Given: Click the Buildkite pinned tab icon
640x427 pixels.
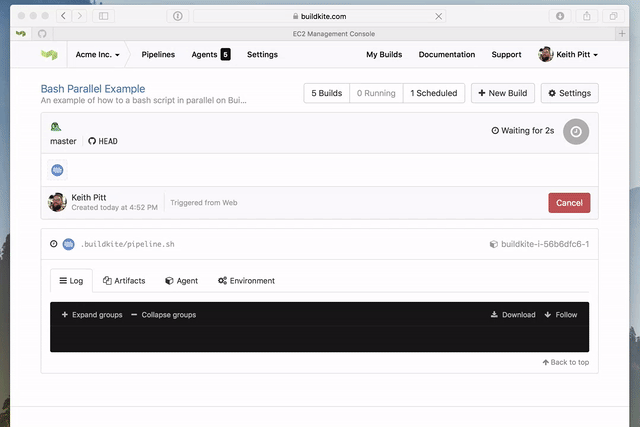Looking at the screenshot, I should pos(21,33).
